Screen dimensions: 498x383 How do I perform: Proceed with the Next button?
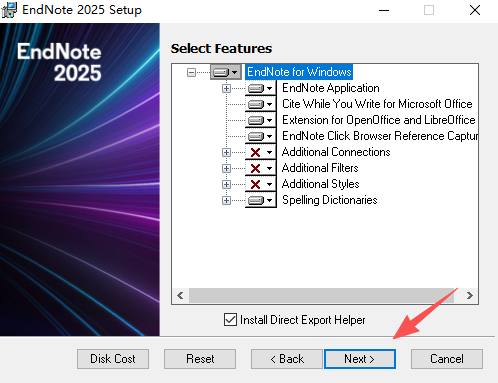point(360,359)
